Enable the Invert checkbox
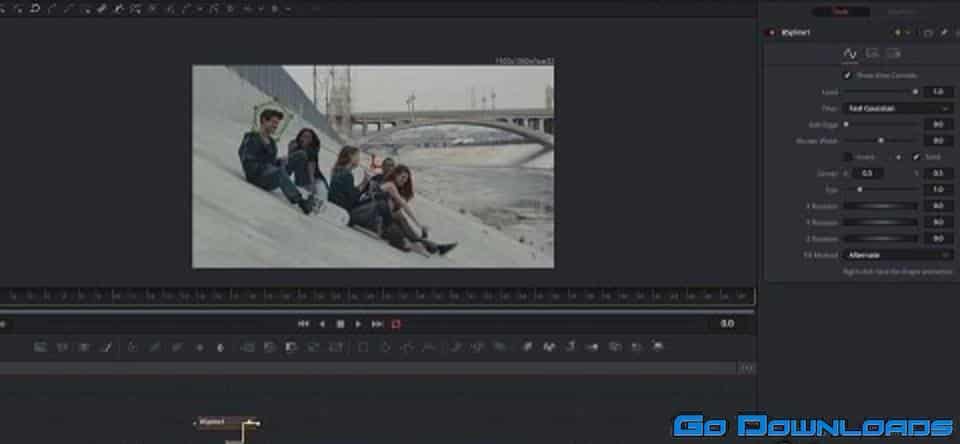960x444 pixels. (x=848, y=157)
